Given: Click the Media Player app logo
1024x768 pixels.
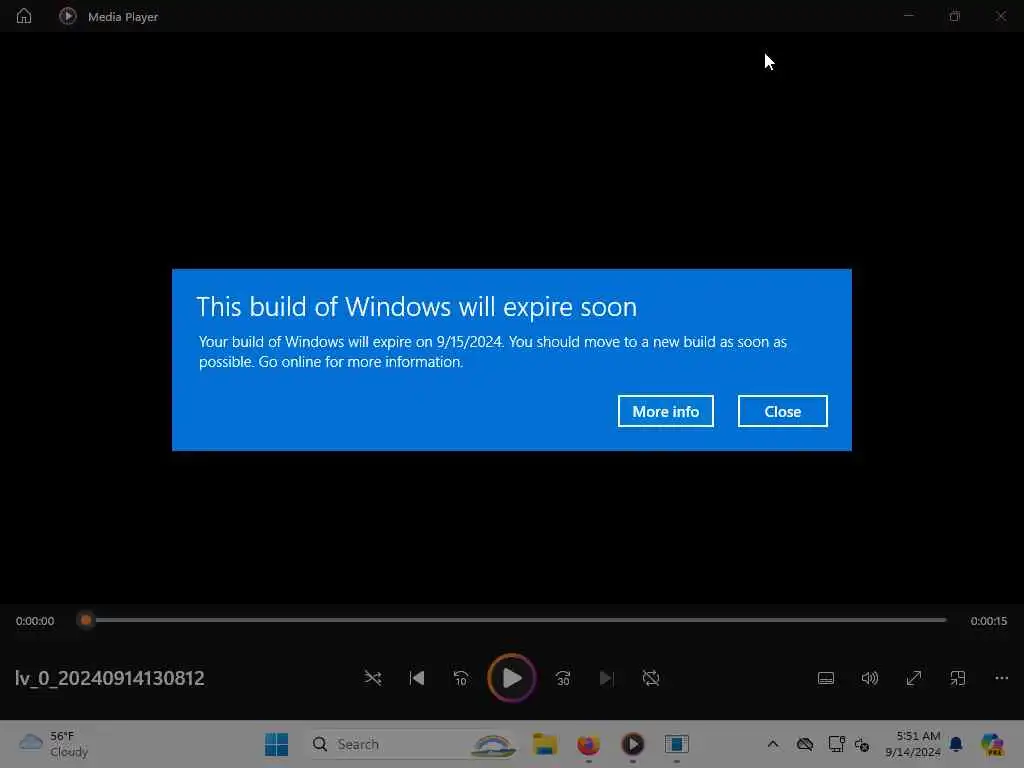Looking at the screenshot, I should [x=67, y=16].
